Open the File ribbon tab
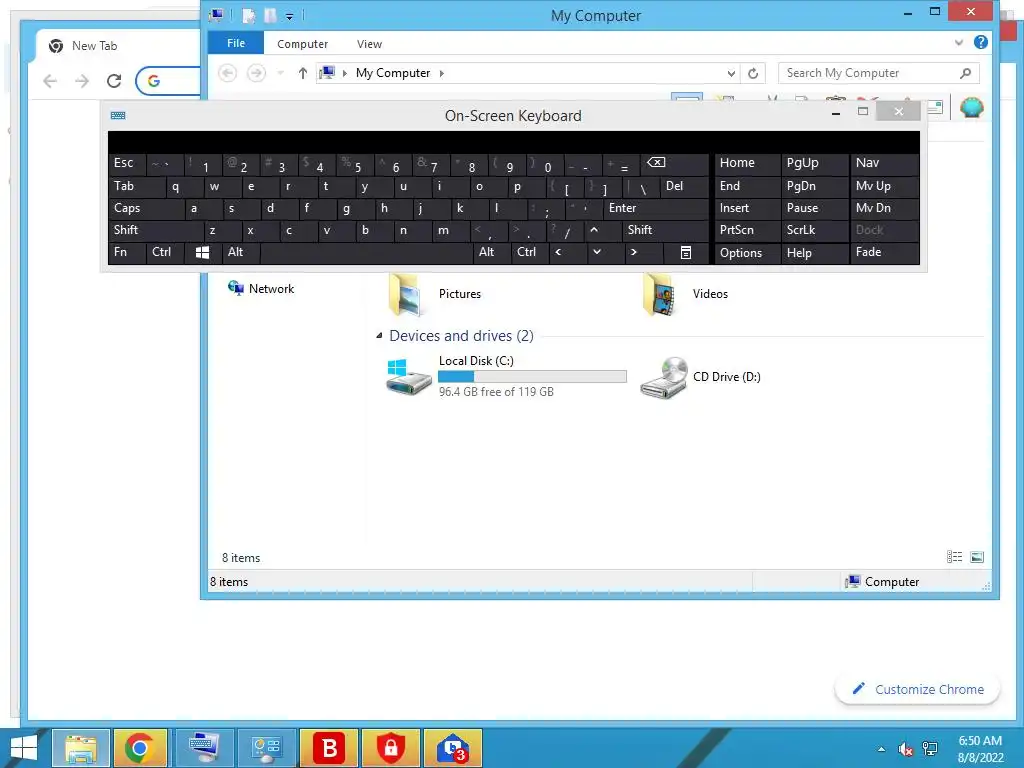The image size is (1024, 768). (x=236, y=43)
